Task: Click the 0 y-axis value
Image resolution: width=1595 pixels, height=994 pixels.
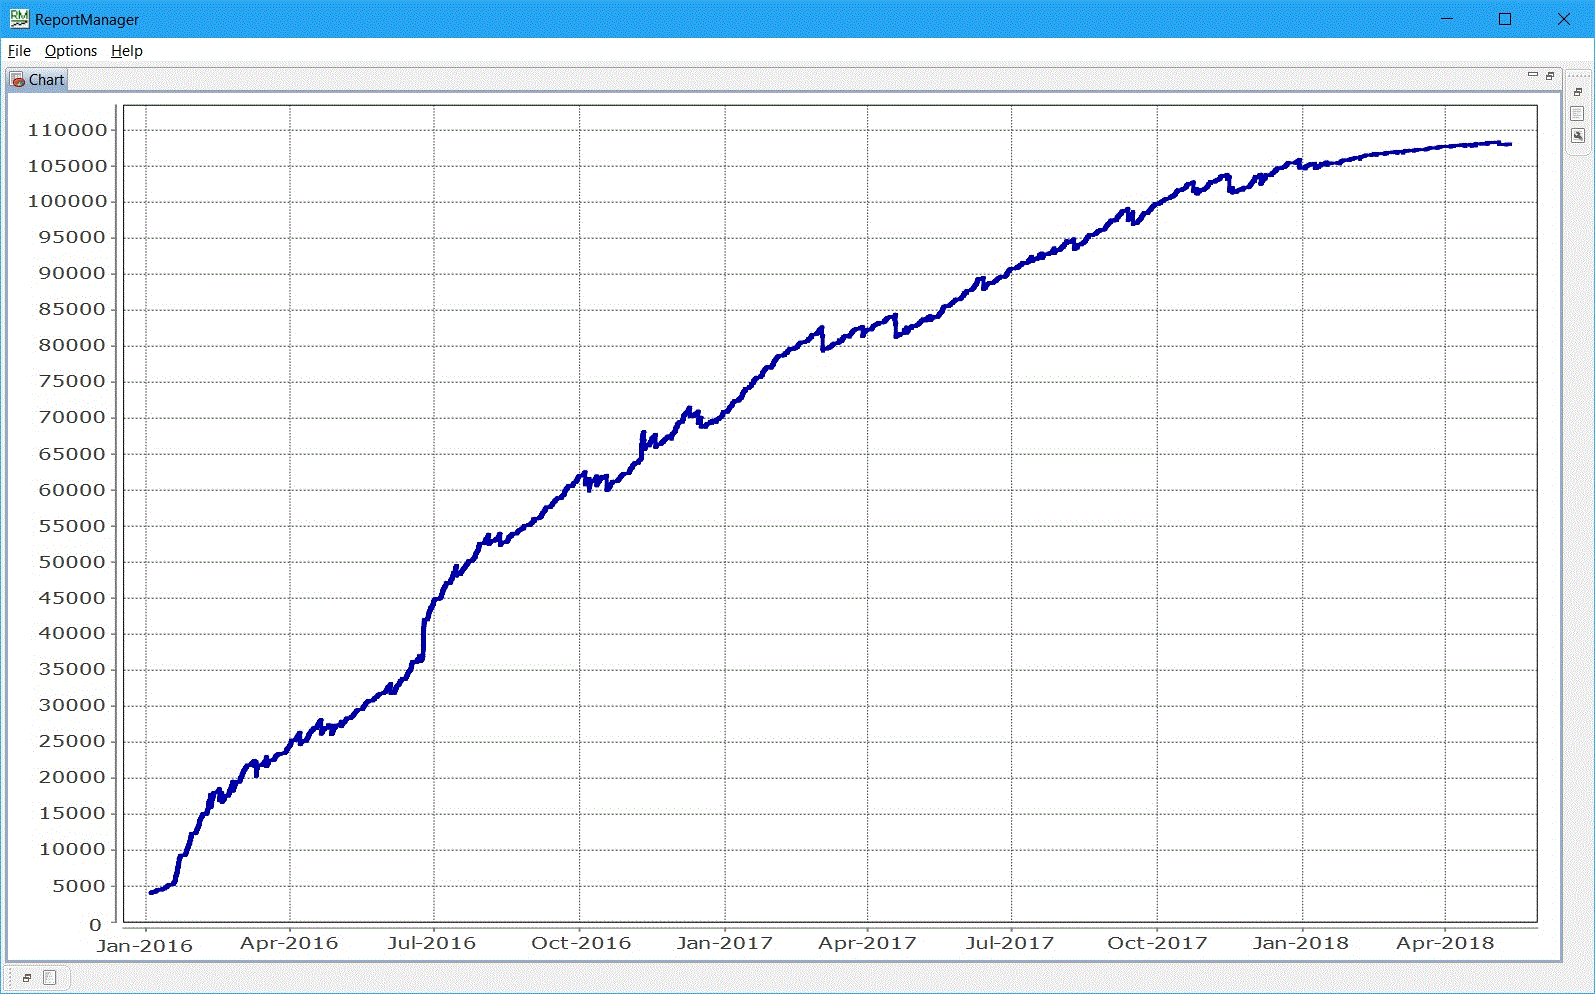Action: pyautogui.click(x=96, y=925)
